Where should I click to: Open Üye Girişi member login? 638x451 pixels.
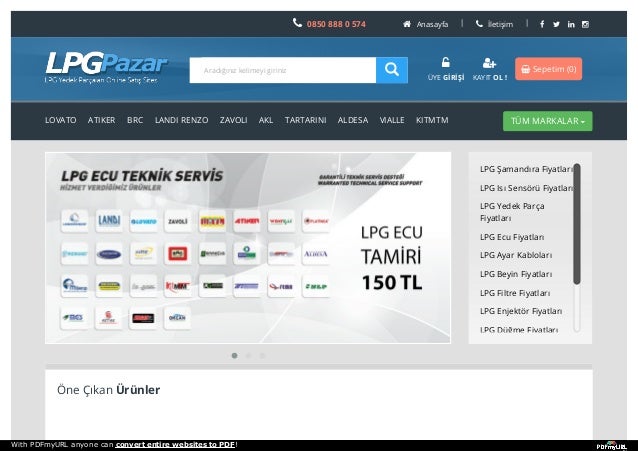pyautogui.click(x=446, y=69)
